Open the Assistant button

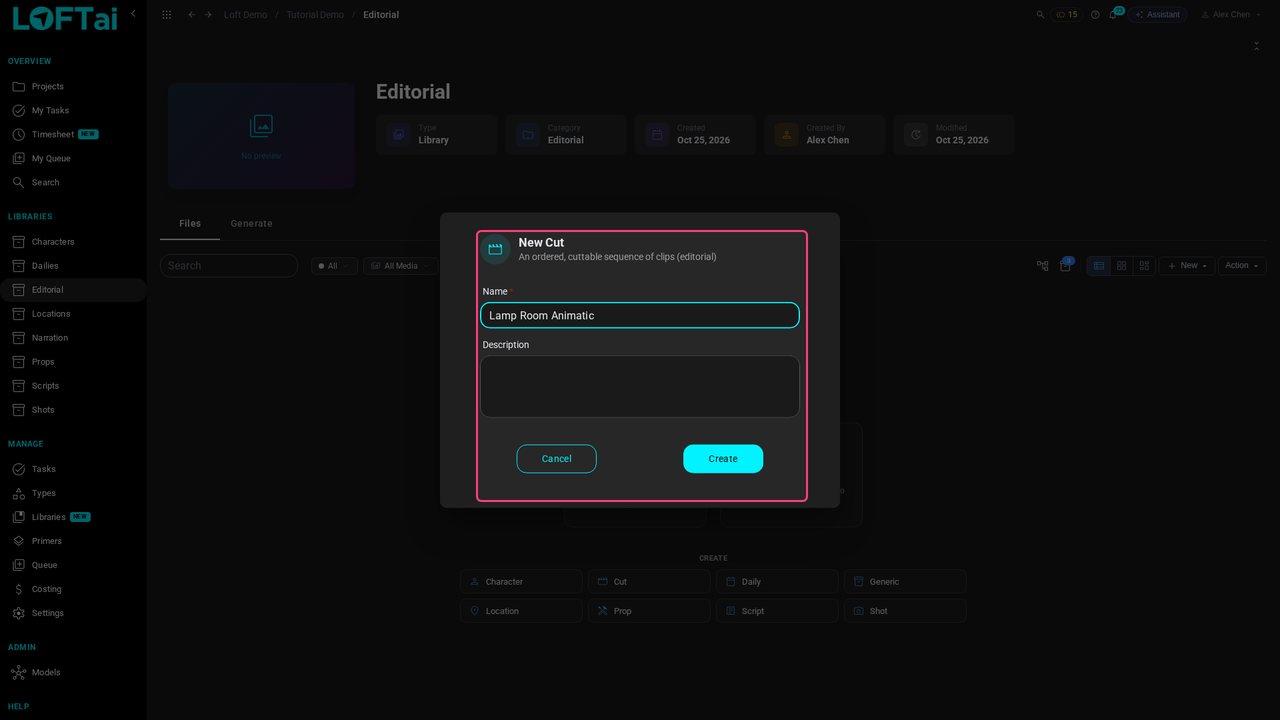tap(1157, 15)
